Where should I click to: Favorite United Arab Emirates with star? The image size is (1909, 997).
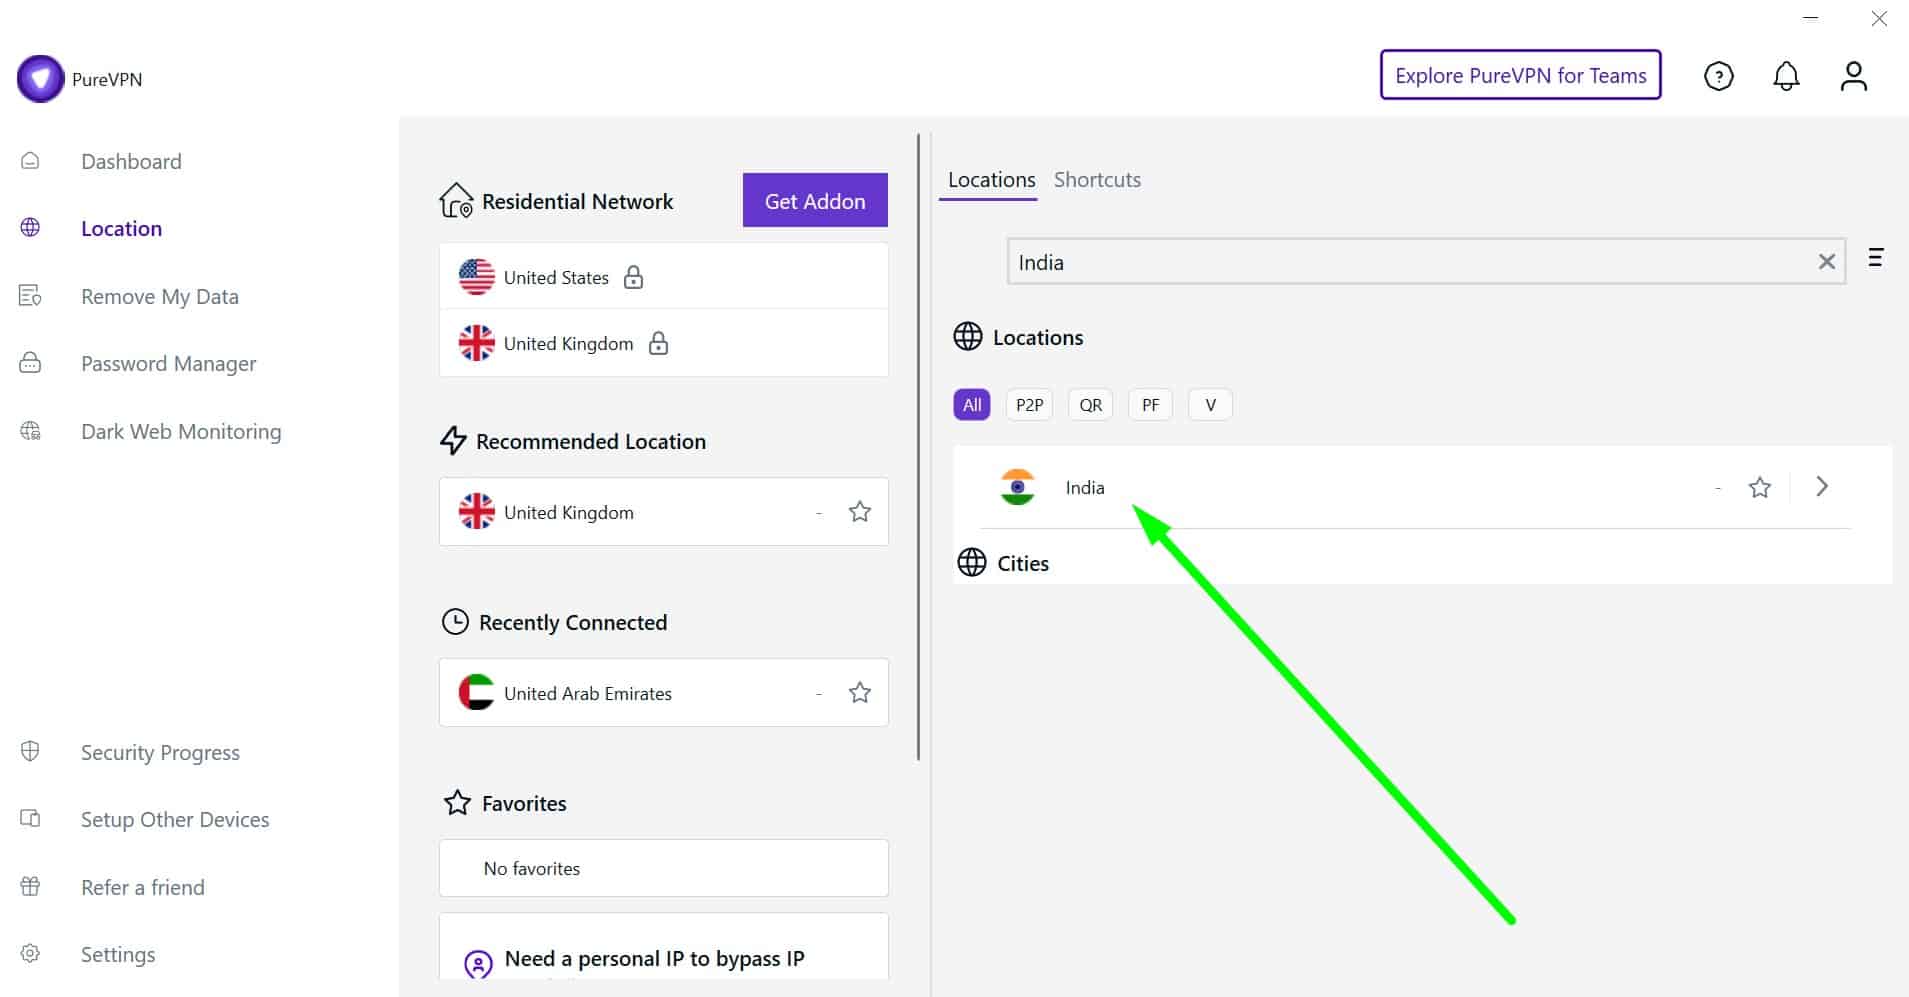click(859, 692)
